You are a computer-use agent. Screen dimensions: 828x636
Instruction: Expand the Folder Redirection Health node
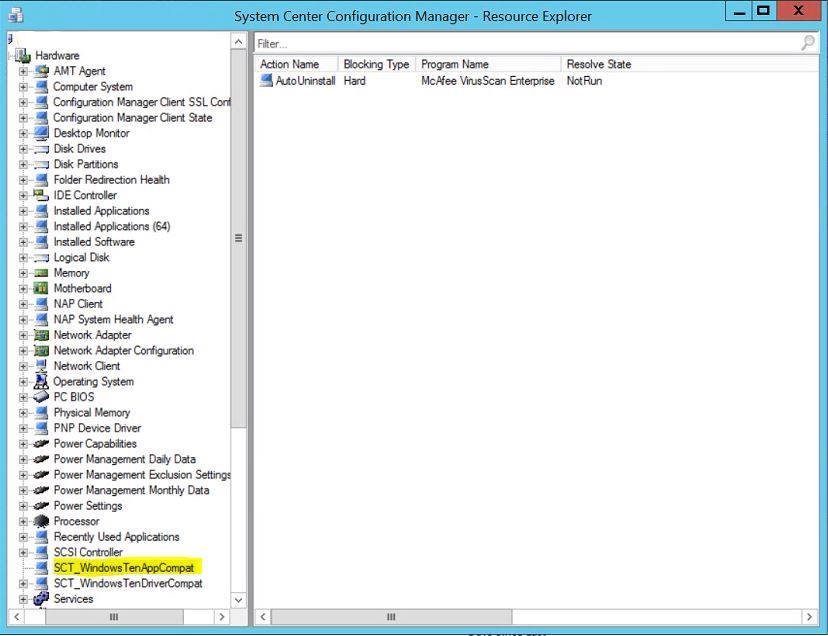[x=23, y=180]
